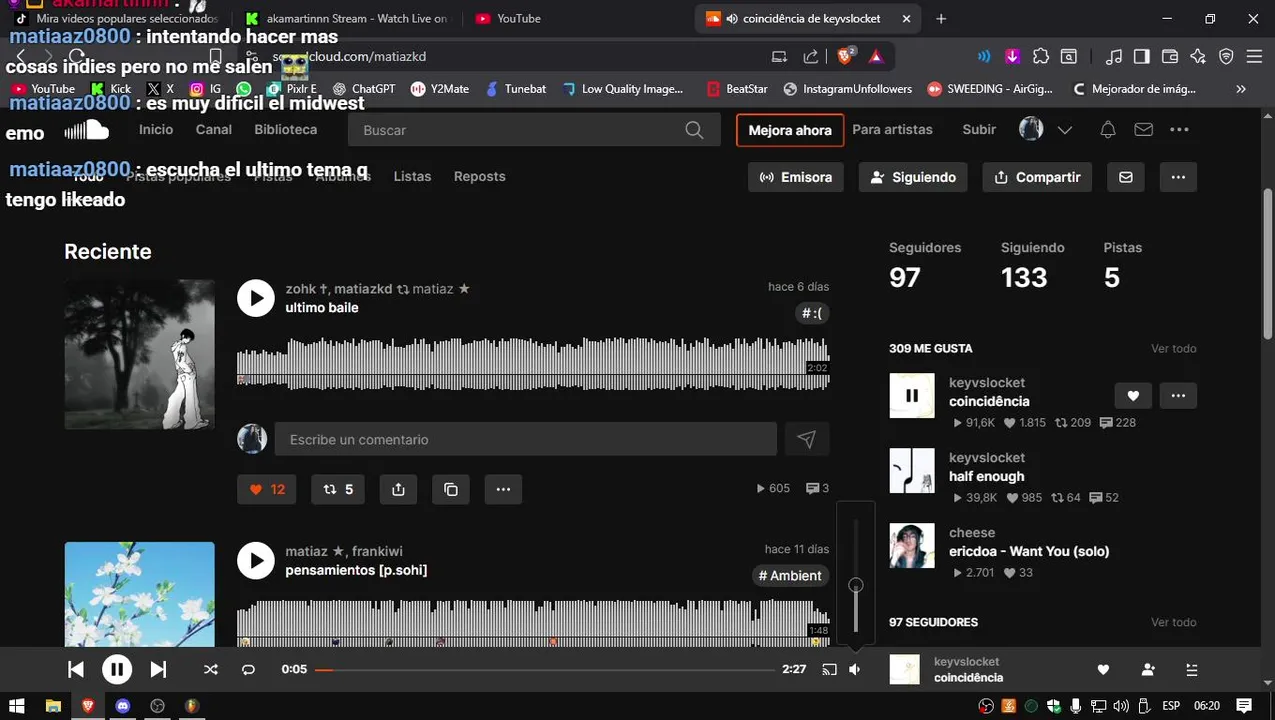Image resolution: width=1275 pixels, height=720 pixels.
Task: Mute the player volume speaker icon
Action: [x=855, y=670]
